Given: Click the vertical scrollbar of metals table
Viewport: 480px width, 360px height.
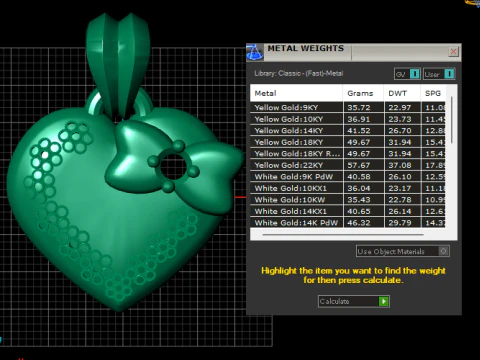Looking at the screenshot, I should coord(452,120).
